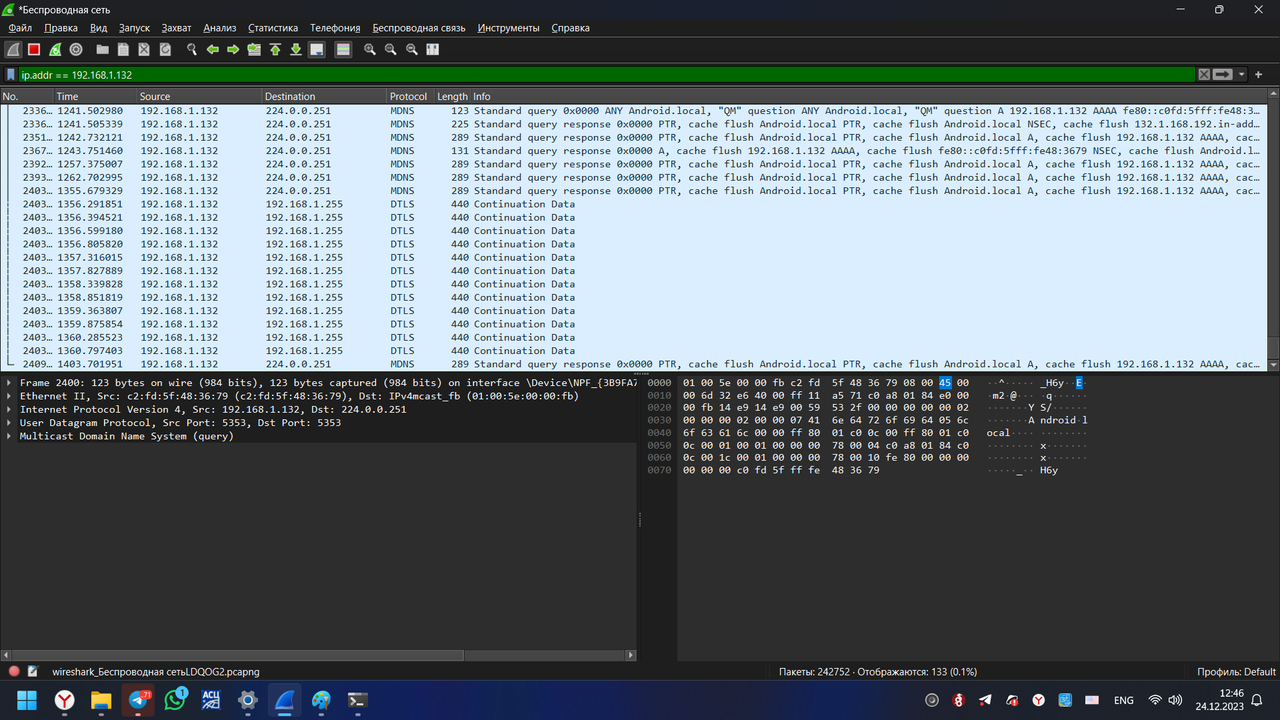Expand the Frame 2400 details row
The image size is (1280, 720).
[9, 383]
